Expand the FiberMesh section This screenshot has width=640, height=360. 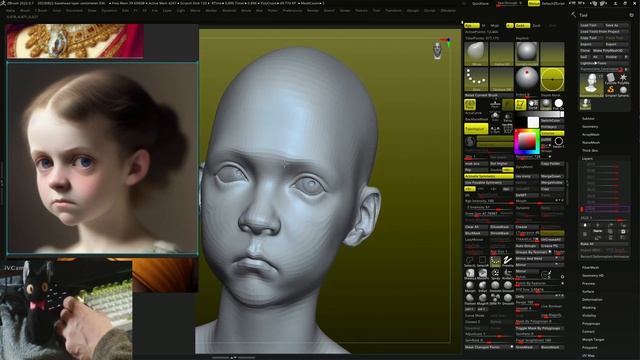point(591,267)
